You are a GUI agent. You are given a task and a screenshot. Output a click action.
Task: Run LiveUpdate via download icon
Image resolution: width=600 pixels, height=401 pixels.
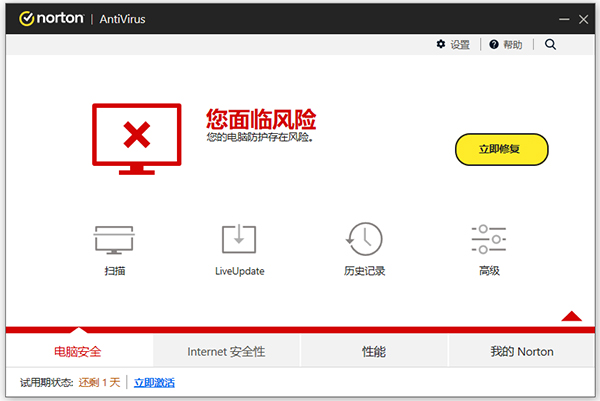tap(239, 239)
